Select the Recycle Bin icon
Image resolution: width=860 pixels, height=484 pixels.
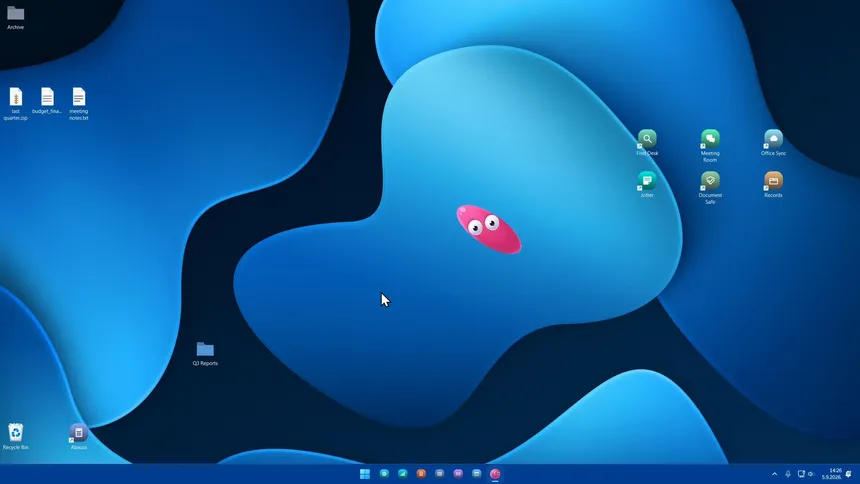coord(15,436)
